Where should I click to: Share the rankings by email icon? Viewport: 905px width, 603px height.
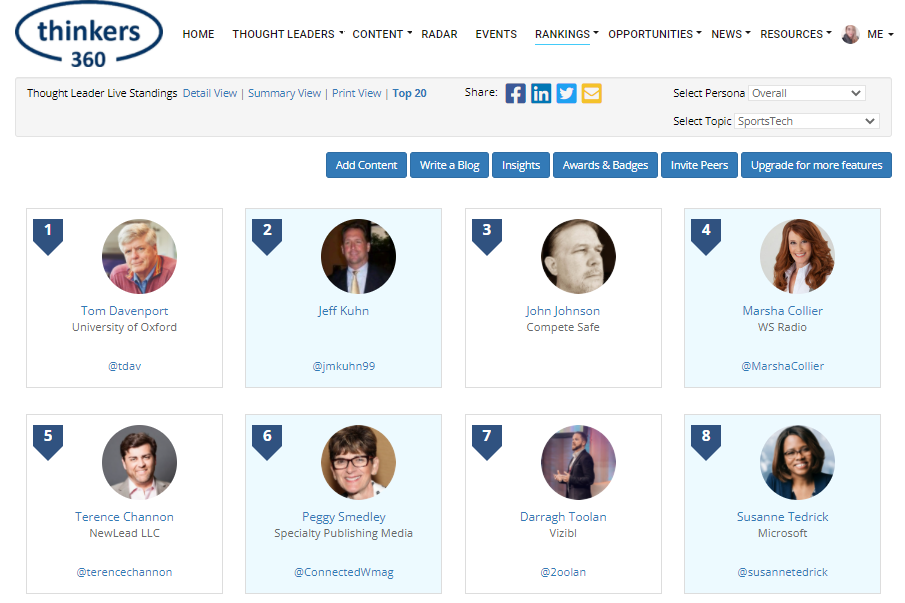pyautogui.click(x=591, y=93)
